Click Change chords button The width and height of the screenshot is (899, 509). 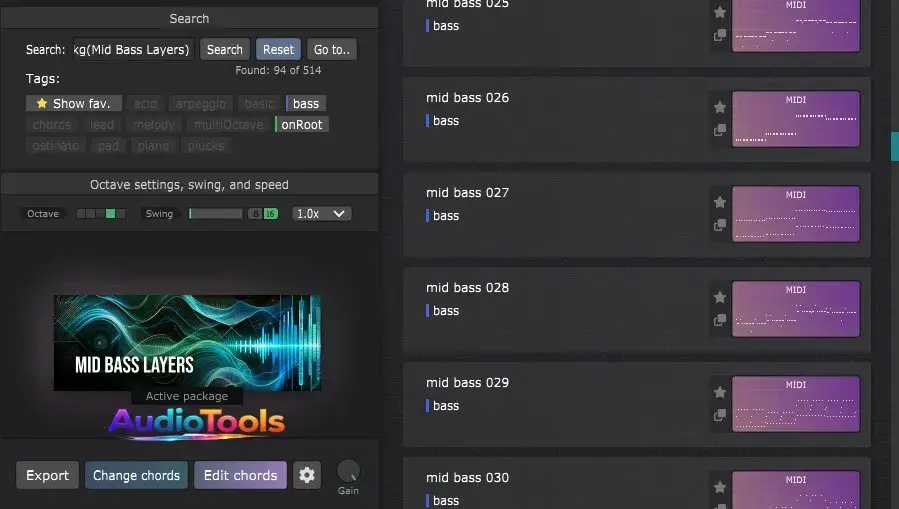(136, 475)
